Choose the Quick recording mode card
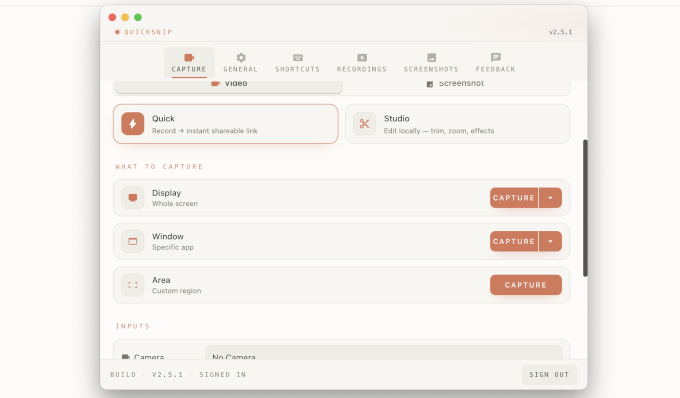The image size is (680, 398). click(226, 124)
